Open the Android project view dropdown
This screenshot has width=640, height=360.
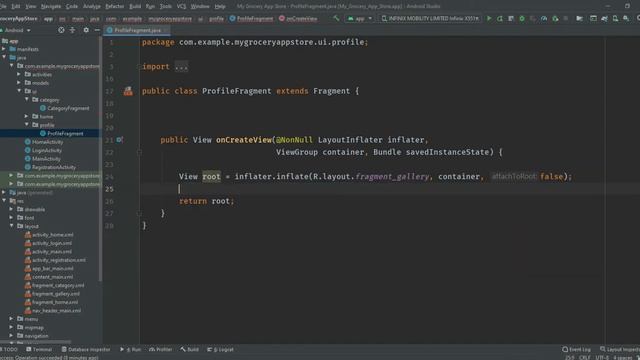coord(16,30)
